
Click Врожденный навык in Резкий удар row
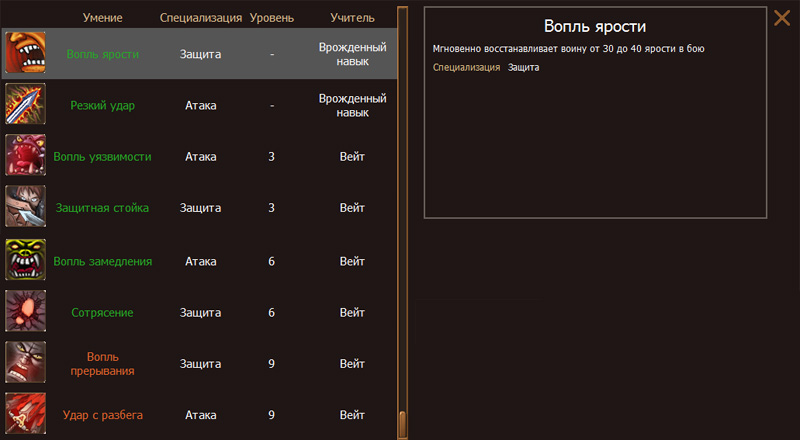tap(353, 106)
